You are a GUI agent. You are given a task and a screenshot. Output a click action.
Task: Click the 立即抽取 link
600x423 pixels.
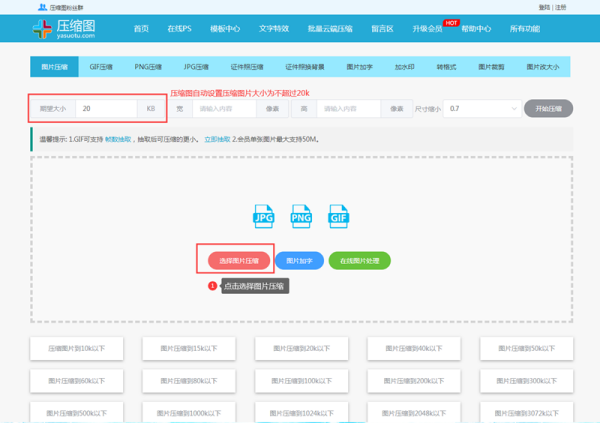click(x=217, y=139)
